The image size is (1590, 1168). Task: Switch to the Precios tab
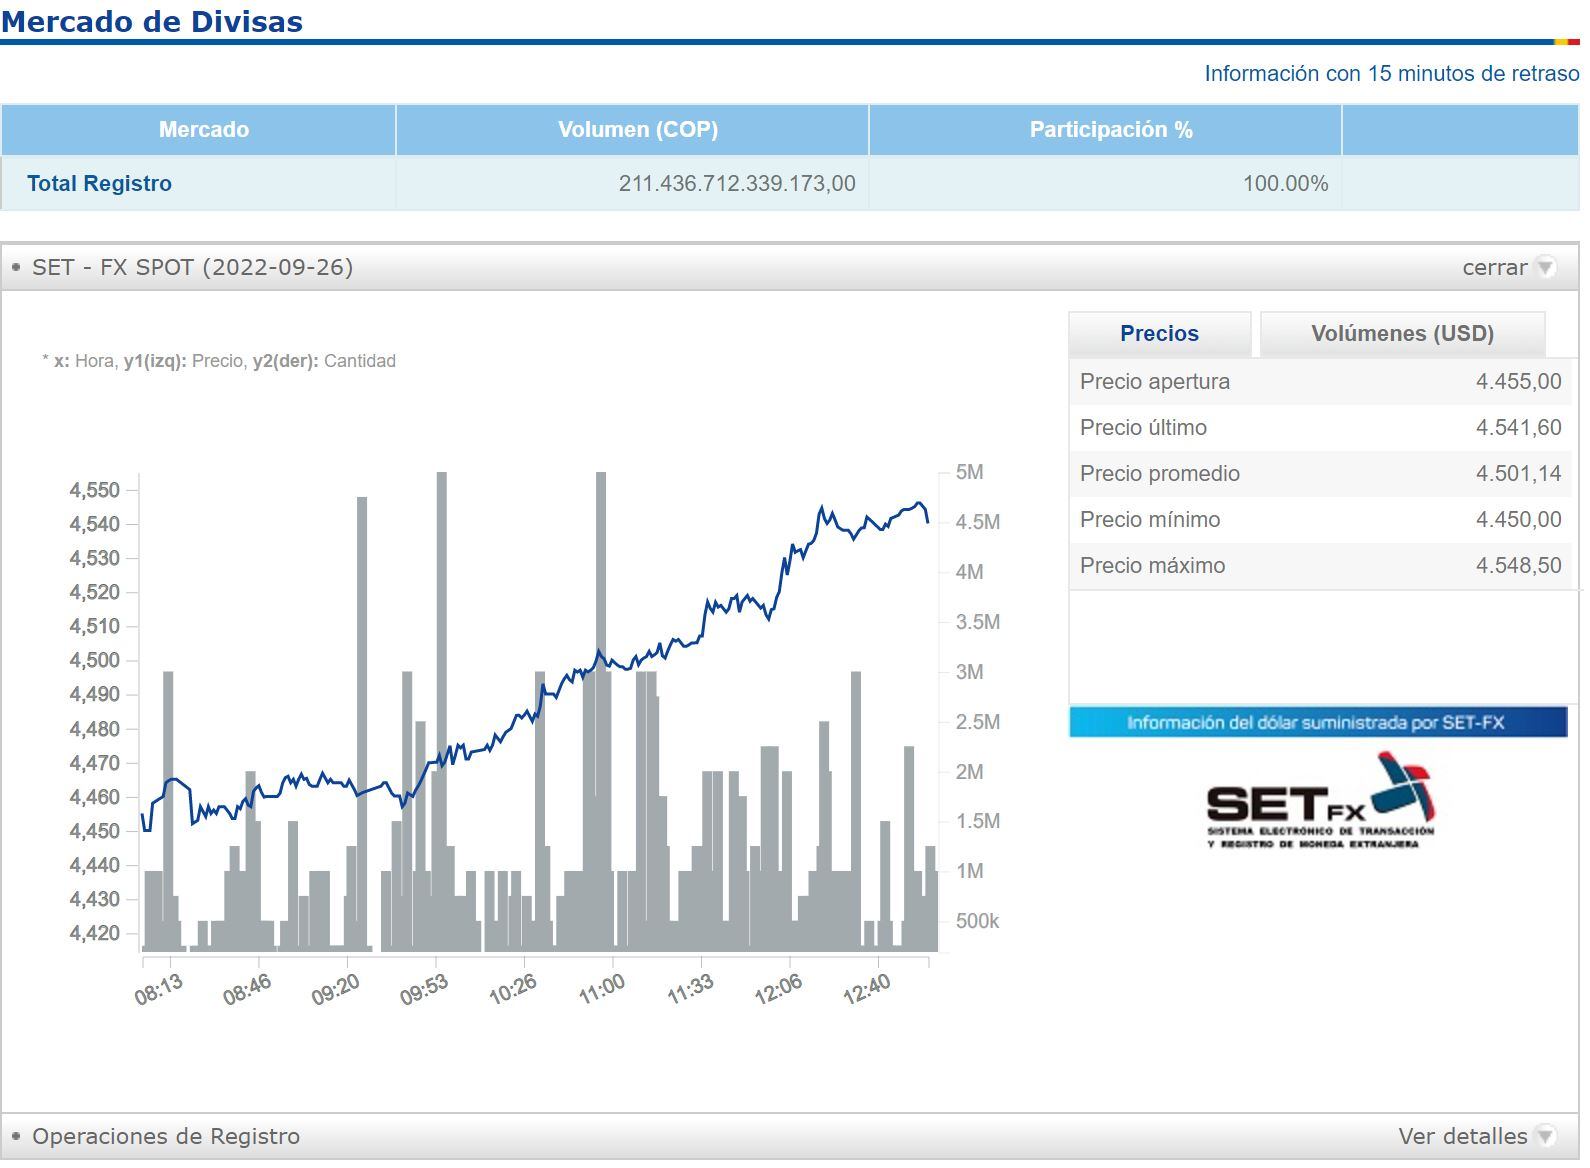(1159, 334)
